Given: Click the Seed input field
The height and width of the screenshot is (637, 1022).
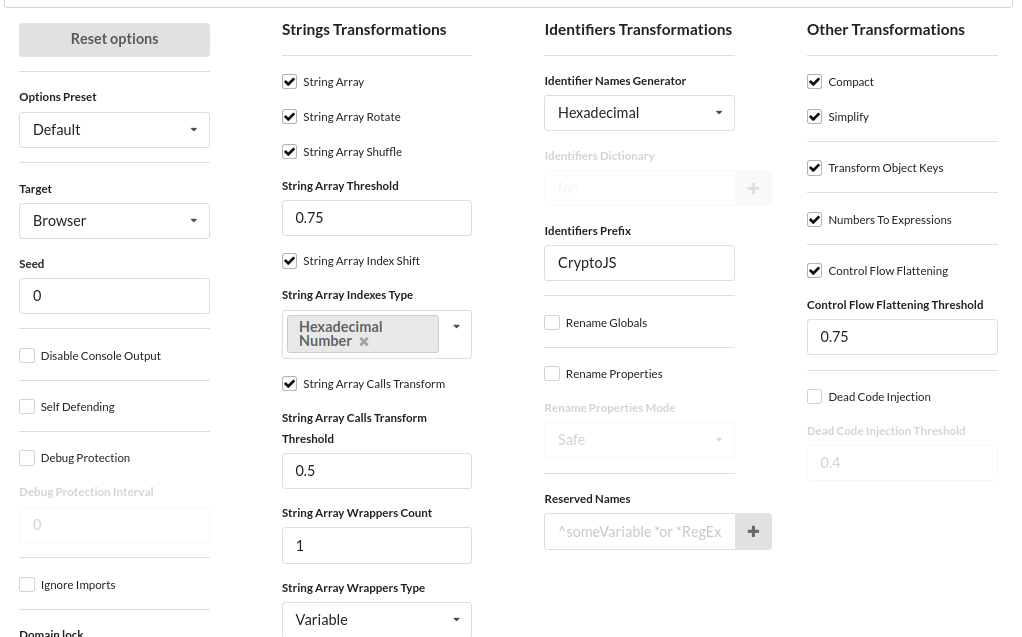Looking at the screenshot, I should (114, 296).
